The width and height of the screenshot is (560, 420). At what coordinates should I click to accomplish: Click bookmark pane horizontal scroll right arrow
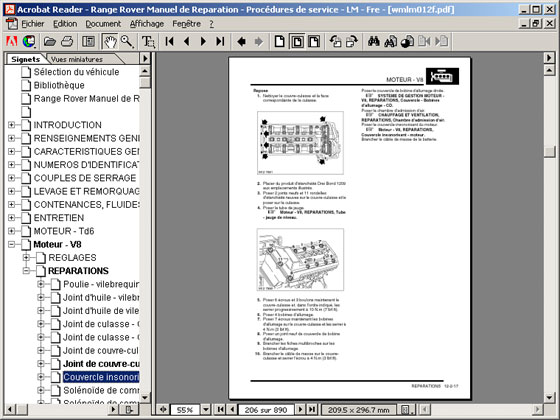[114, 409]
